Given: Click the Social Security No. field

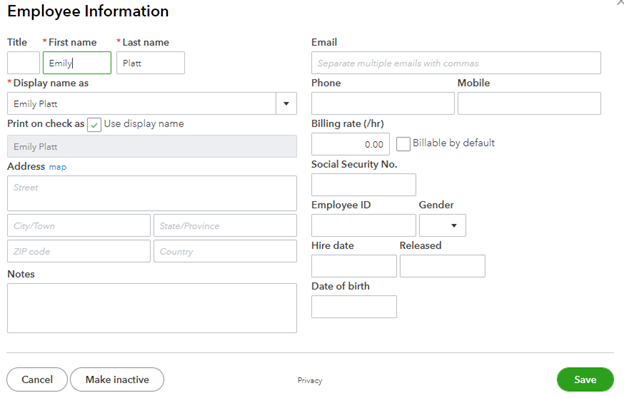Looking at the screenshot, I should tap(364, 185).
